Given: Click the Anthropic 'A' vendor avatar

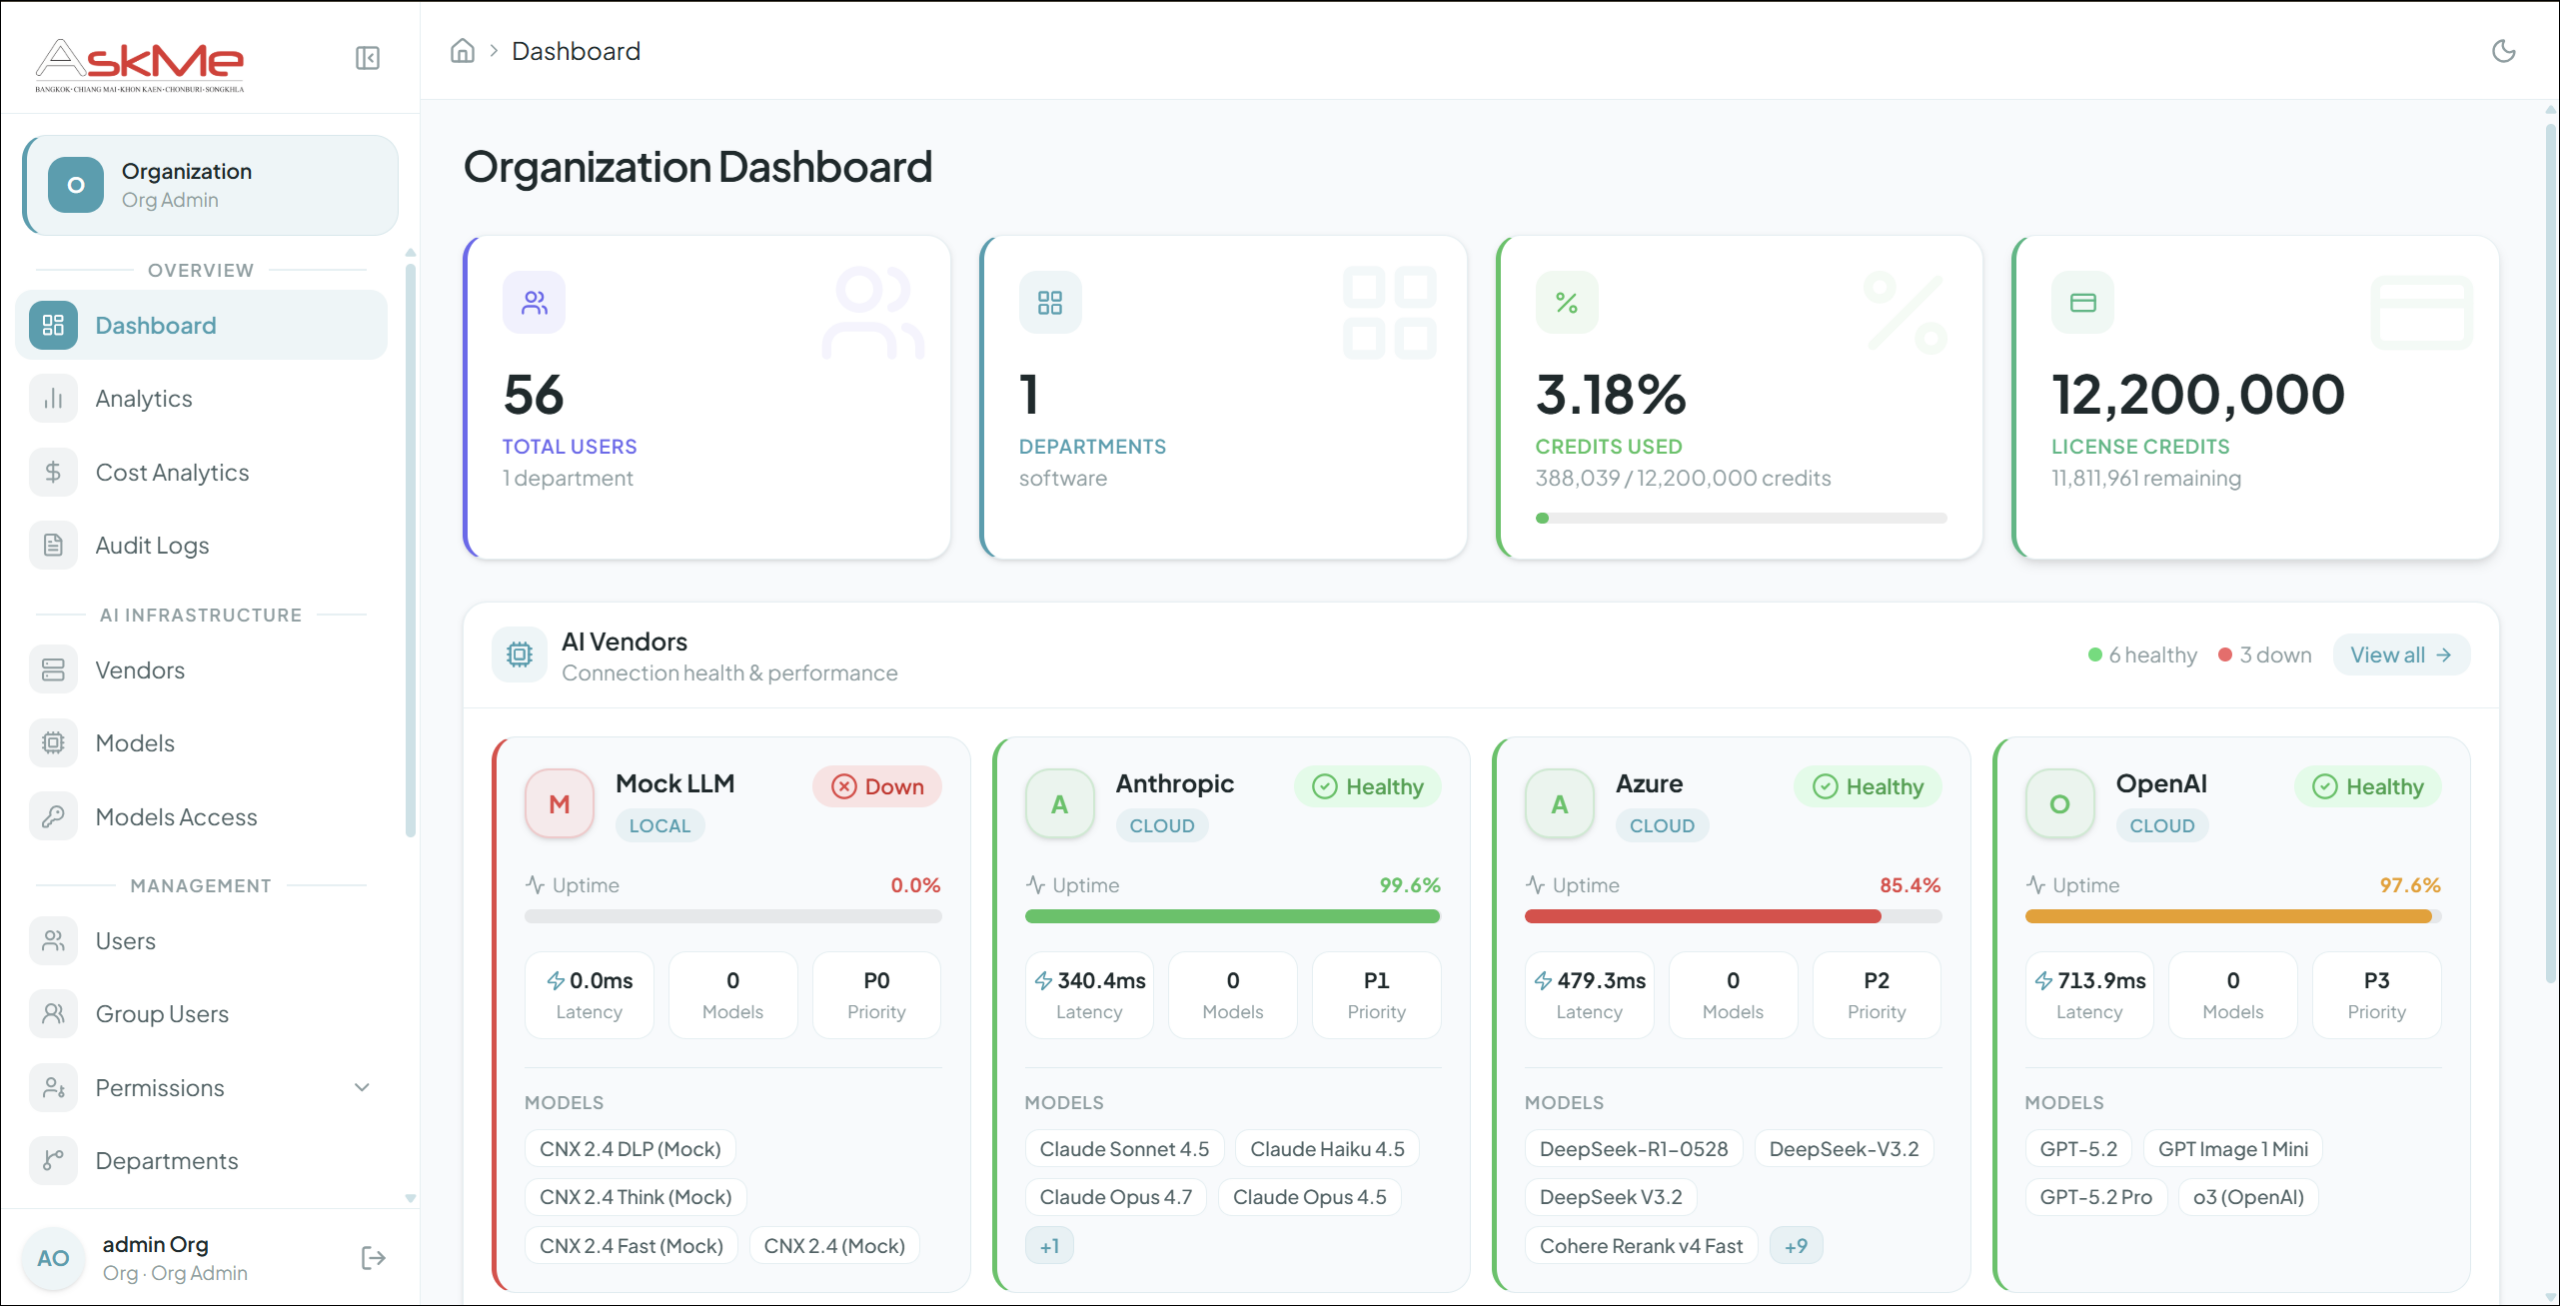Looking at the screenshot, I should pyautogui.click(x=1059, y=804).
